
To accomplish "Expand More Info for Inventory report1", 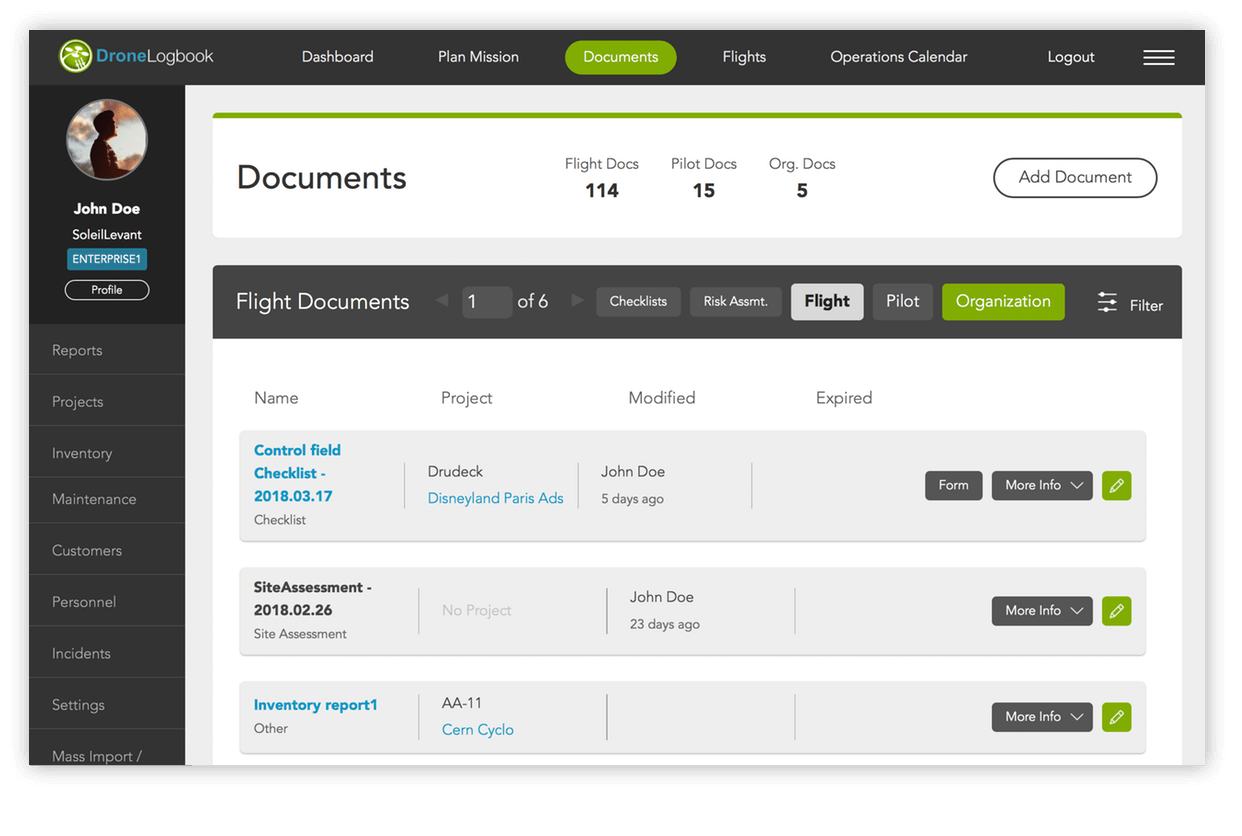I will 1042,717.
